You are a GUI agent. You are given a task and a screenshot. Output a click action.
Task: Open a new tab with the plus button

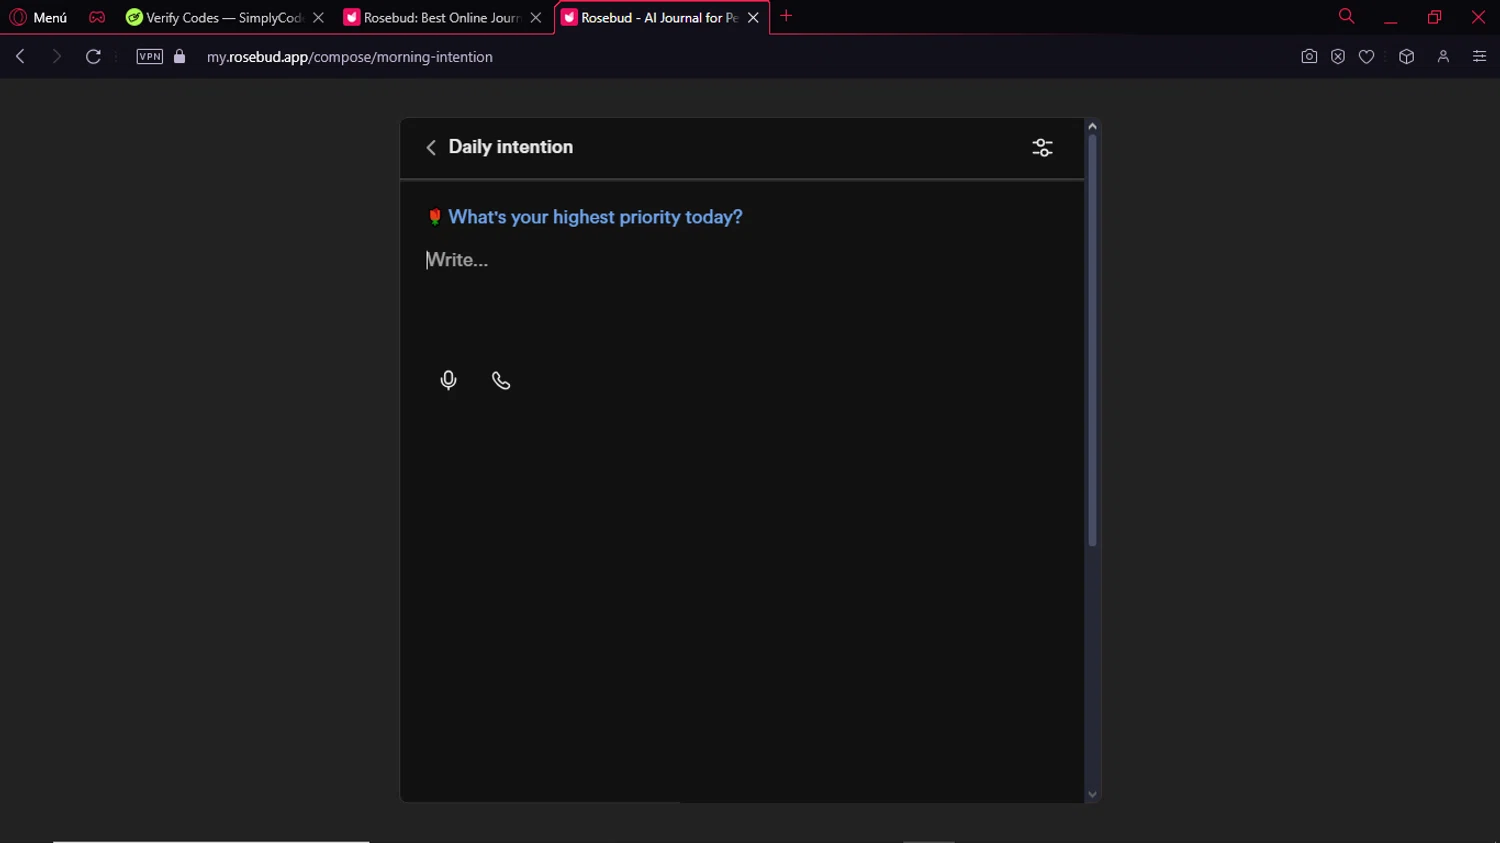coord(786,16)
